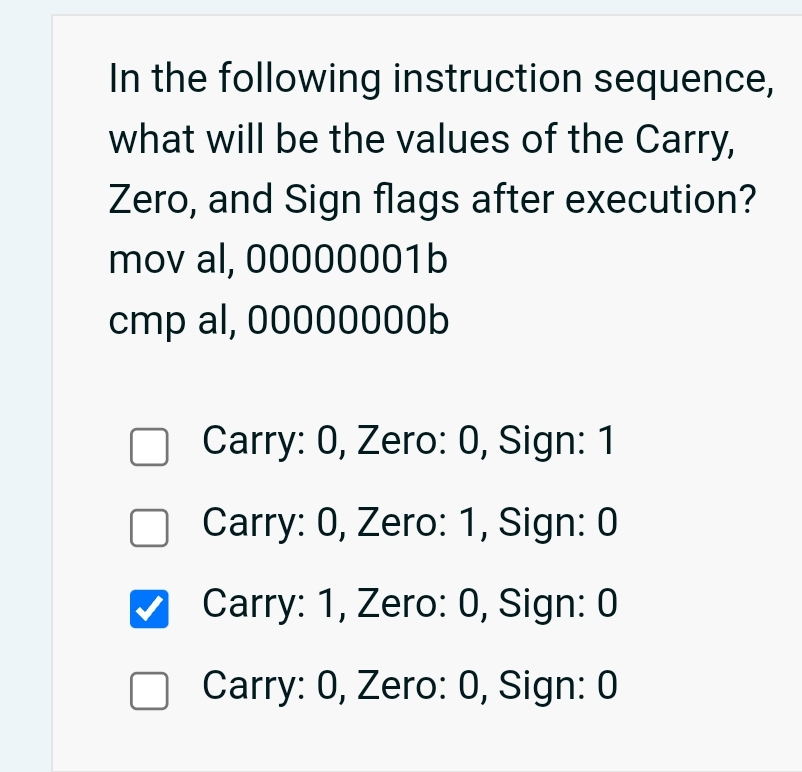Check the 'Carry: 0, Zero: 1, Sign: 0' checkbox
The height and width of the screenshot is (772, 802).
148,529
